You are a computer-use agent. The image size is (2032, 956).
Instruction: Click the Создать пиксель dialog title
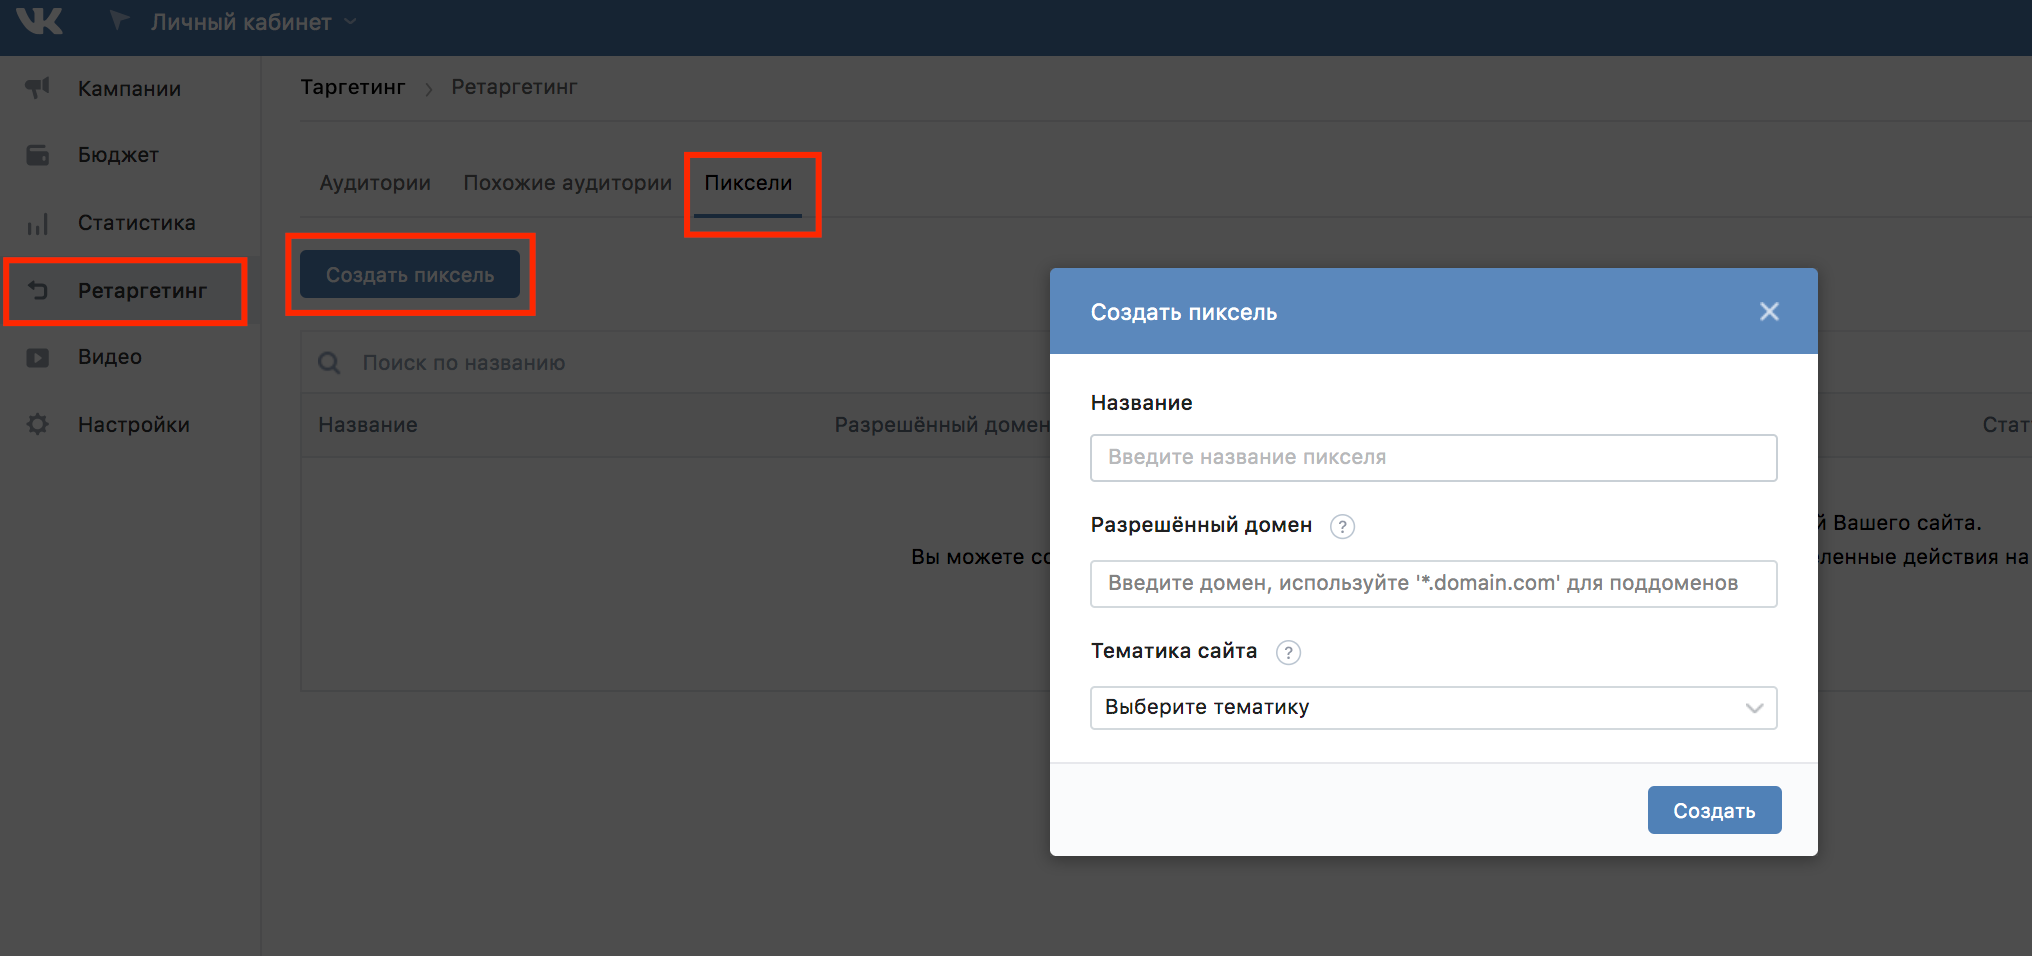(x=1183, y=312)
